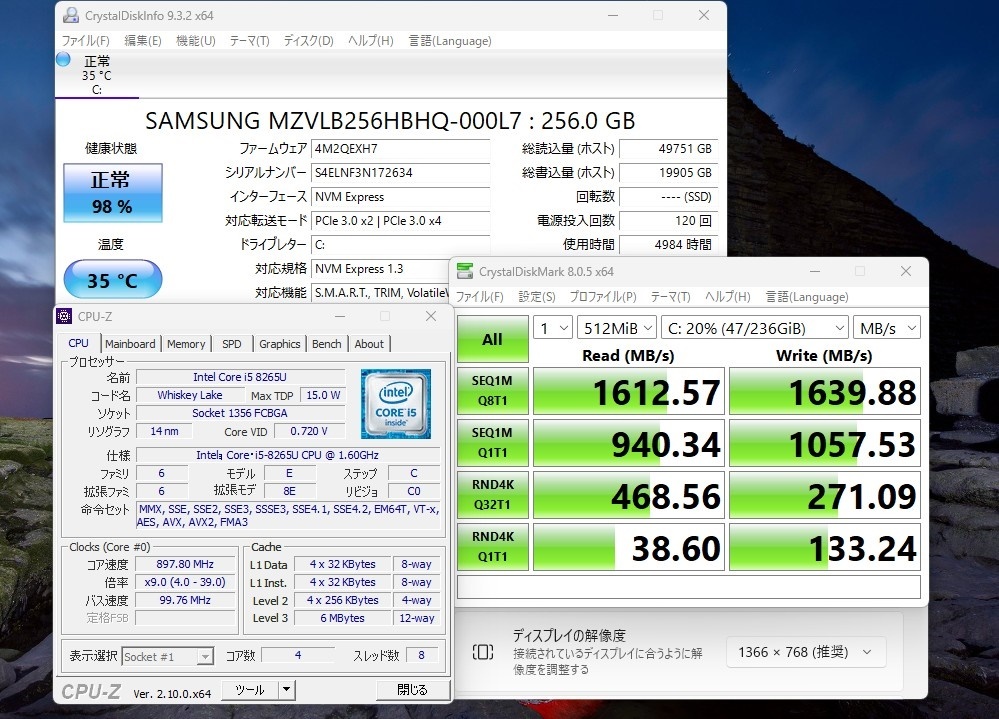Switch to the Mainboard tab in CPU-Z

tap(130, 344)
